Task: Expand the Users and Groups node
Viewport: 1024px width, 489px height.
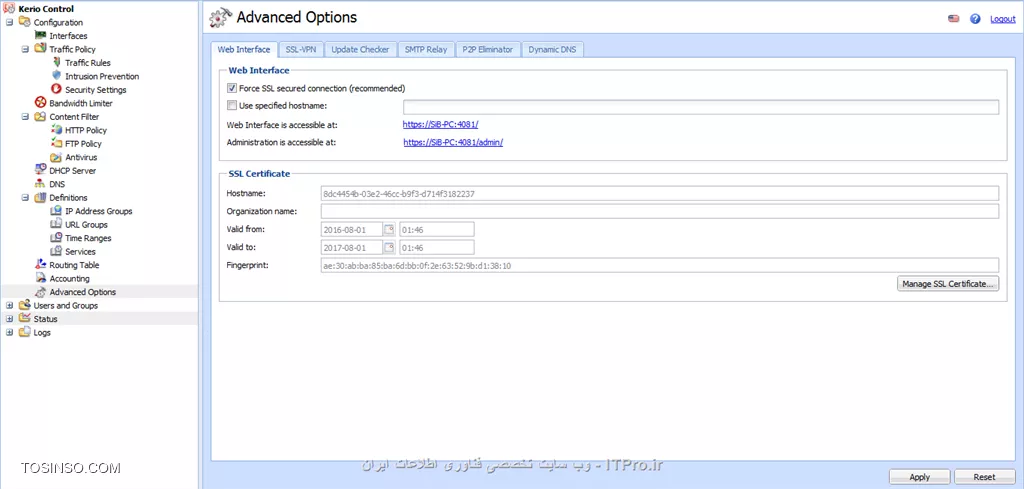Action: tap(9, 306)
